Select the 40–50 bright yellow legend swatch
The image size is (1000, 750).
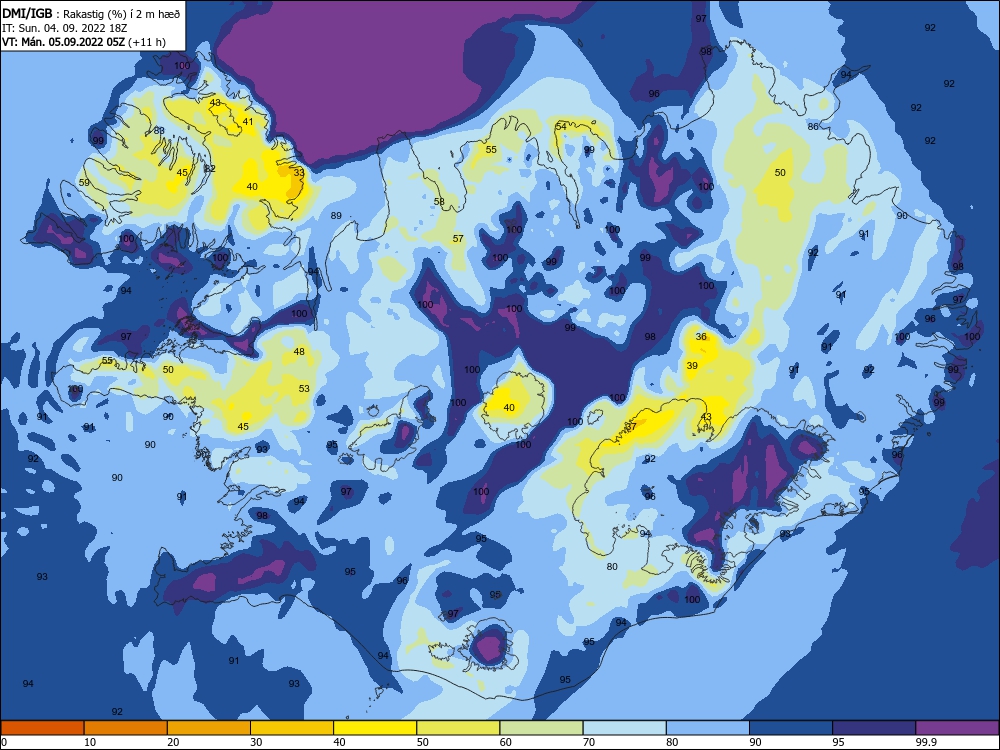point(375,728)
